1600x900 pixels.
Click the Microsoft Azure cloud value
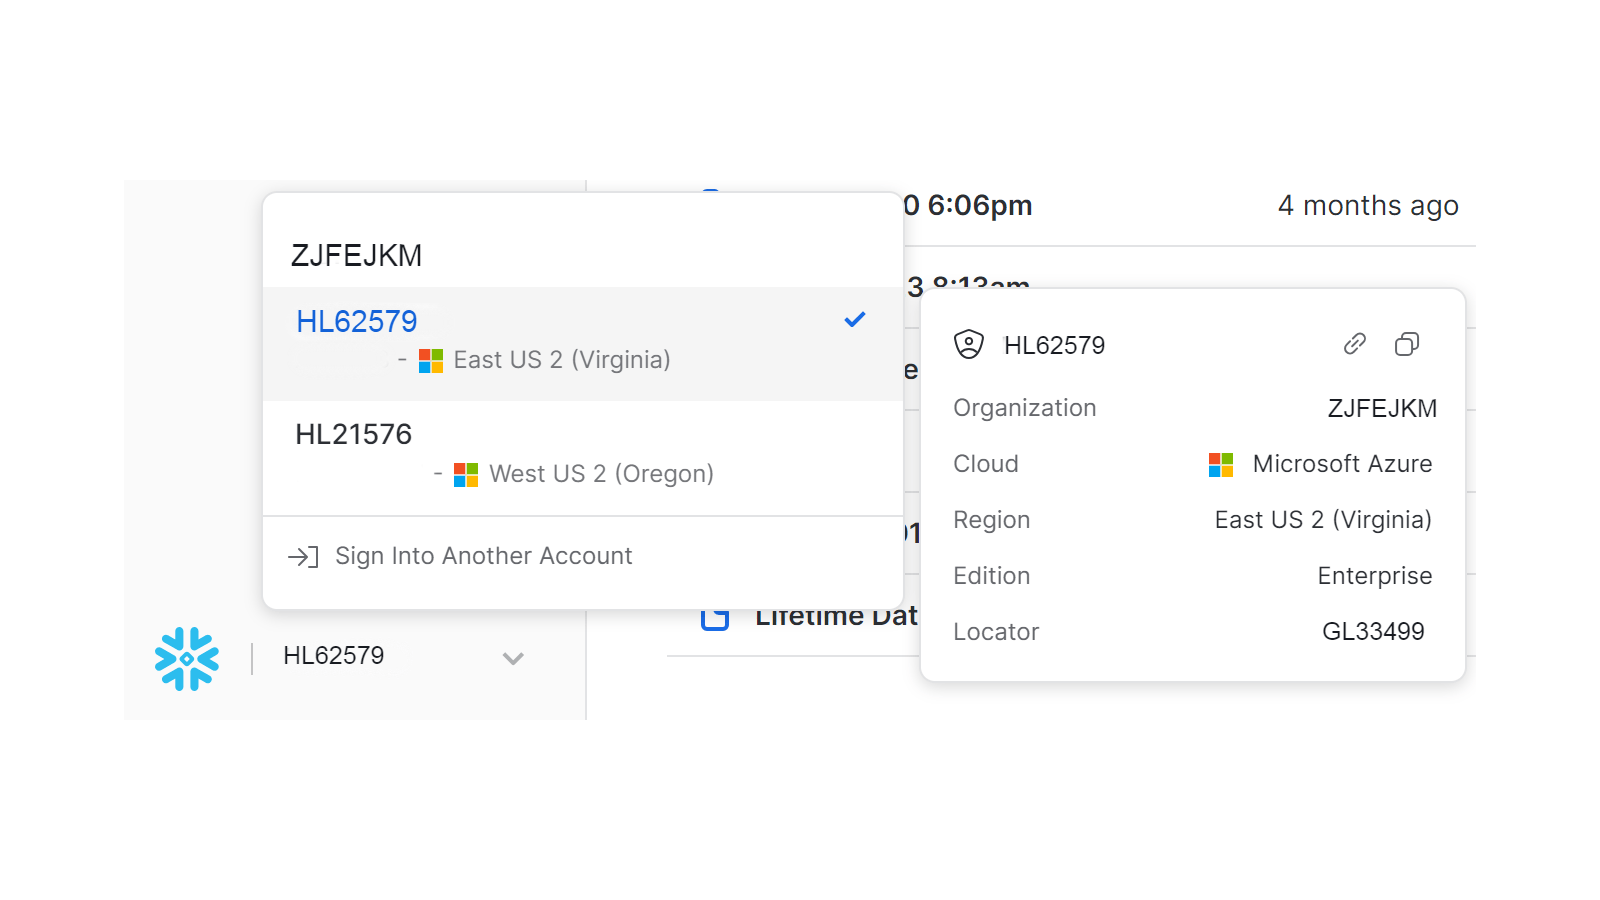1342,464
